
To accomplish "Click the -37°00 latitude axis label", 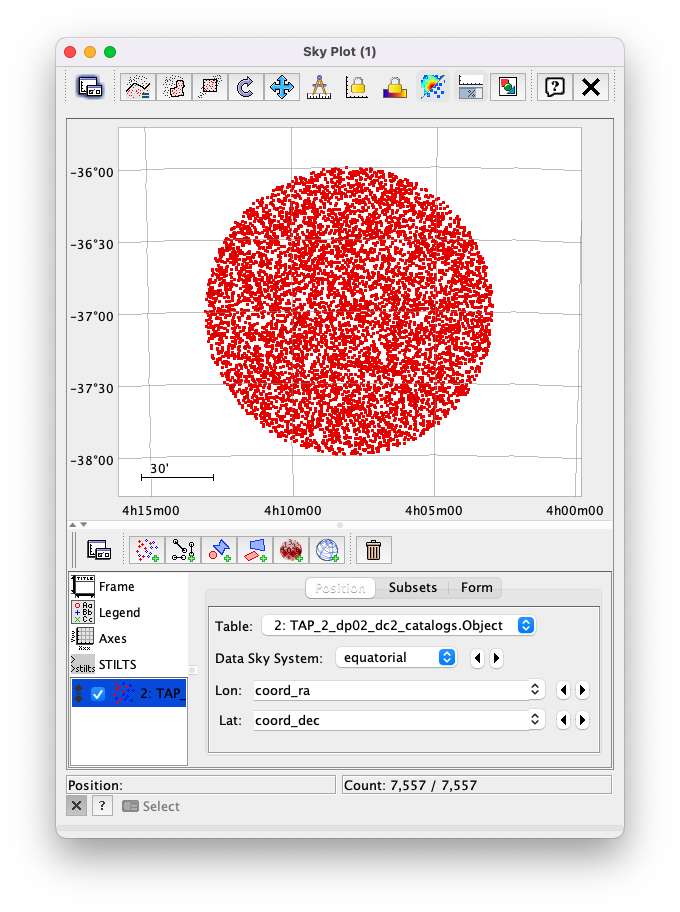I will [x=92, y=316].
